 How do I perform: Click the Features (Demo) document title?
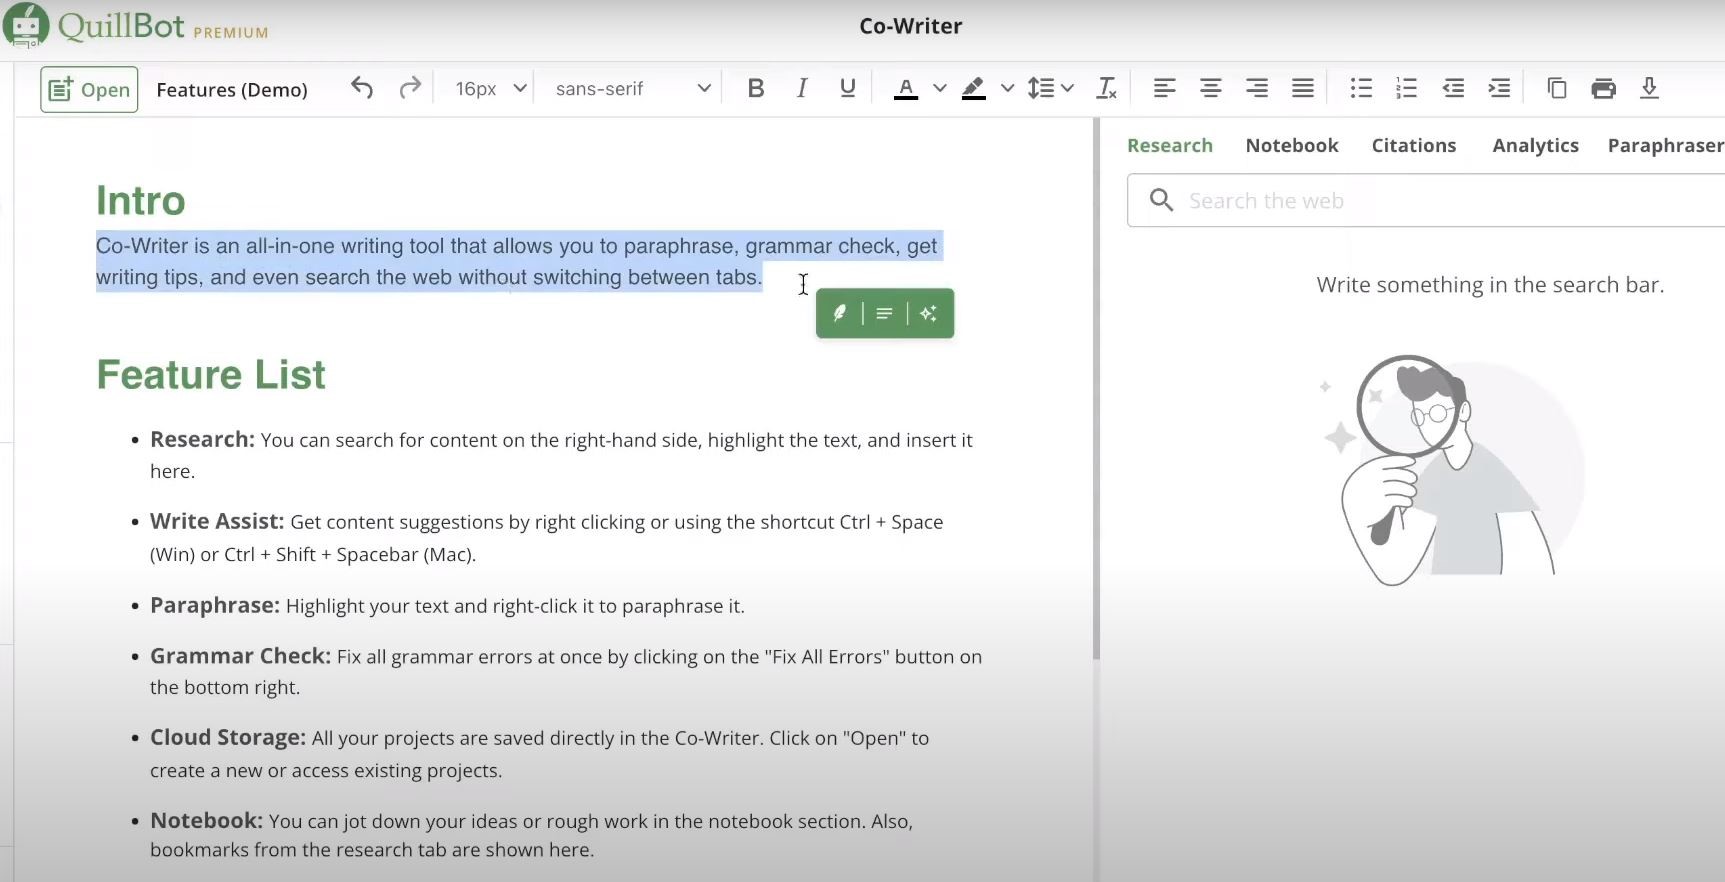232,90
